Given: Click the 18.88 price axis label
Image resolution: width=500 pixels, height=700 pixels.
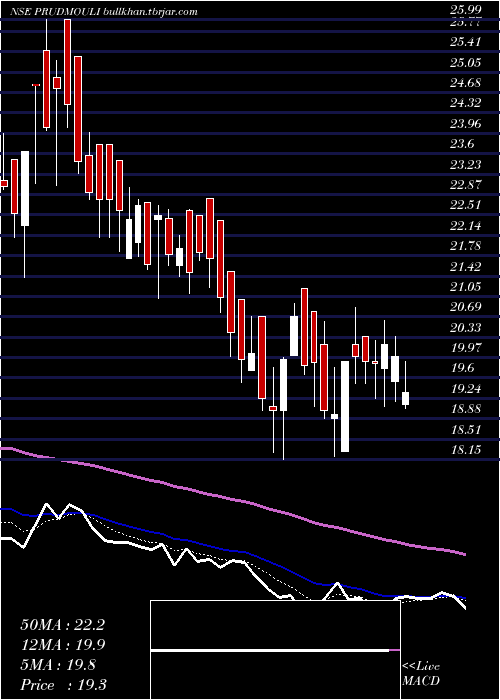Looking at the screenshot, I should [466, 409].
